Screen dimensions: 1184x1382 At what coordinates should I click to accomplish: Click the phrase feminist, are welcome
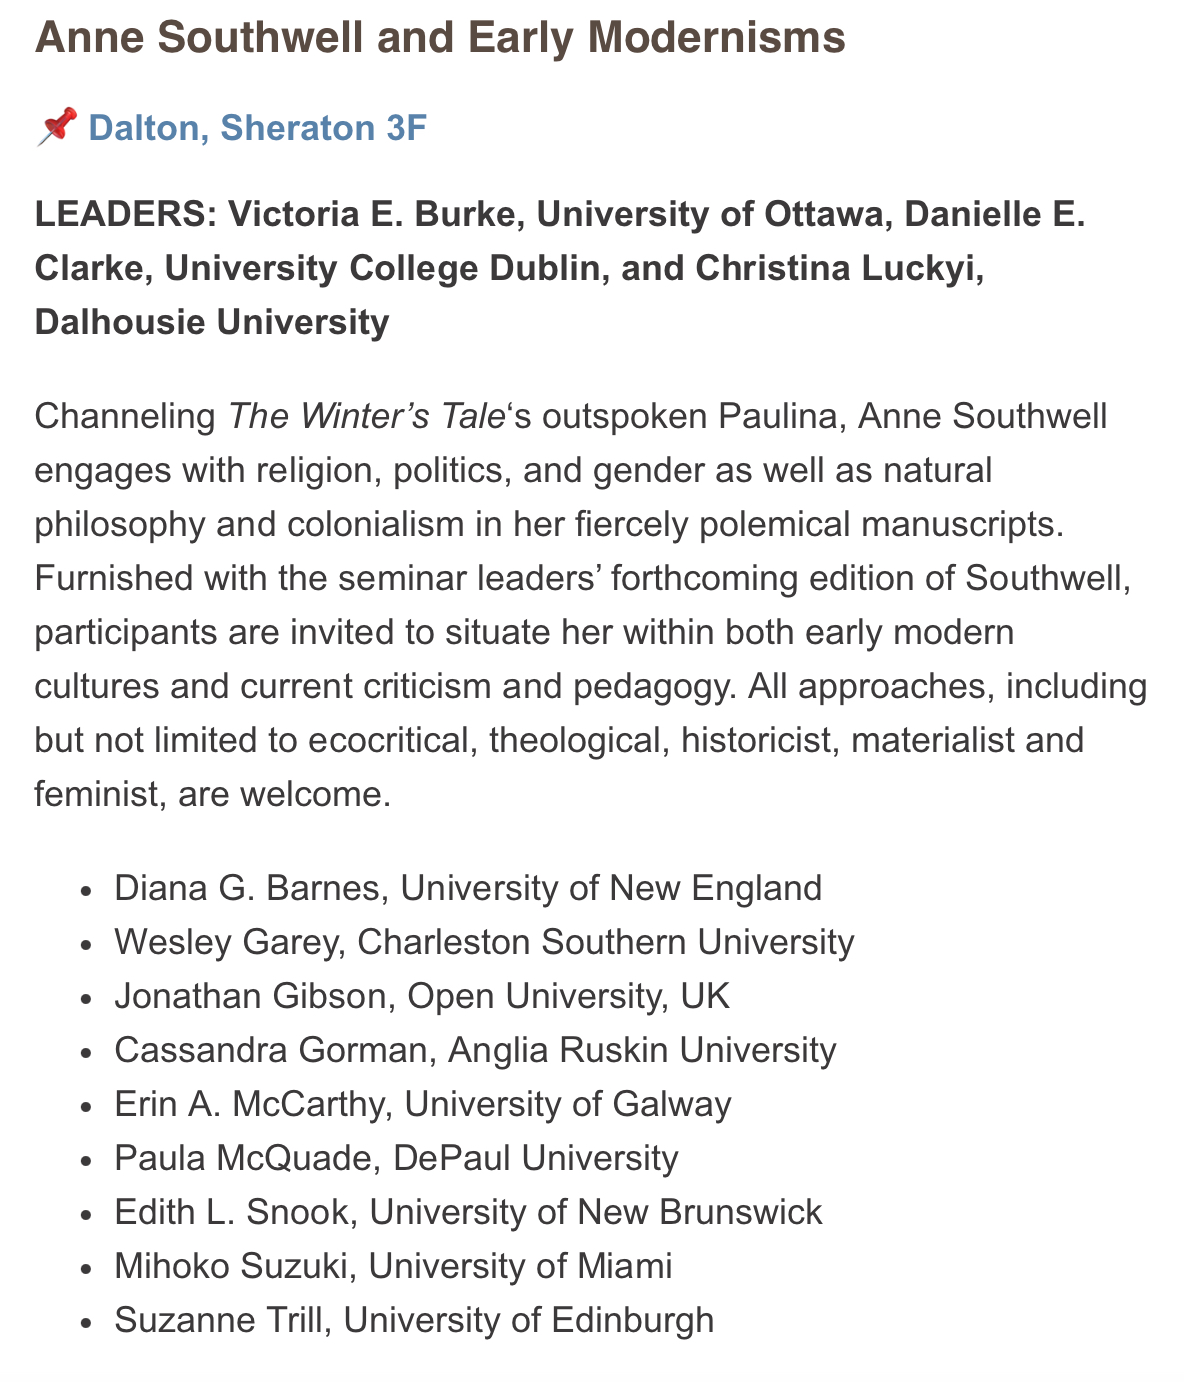click(211, 794)
